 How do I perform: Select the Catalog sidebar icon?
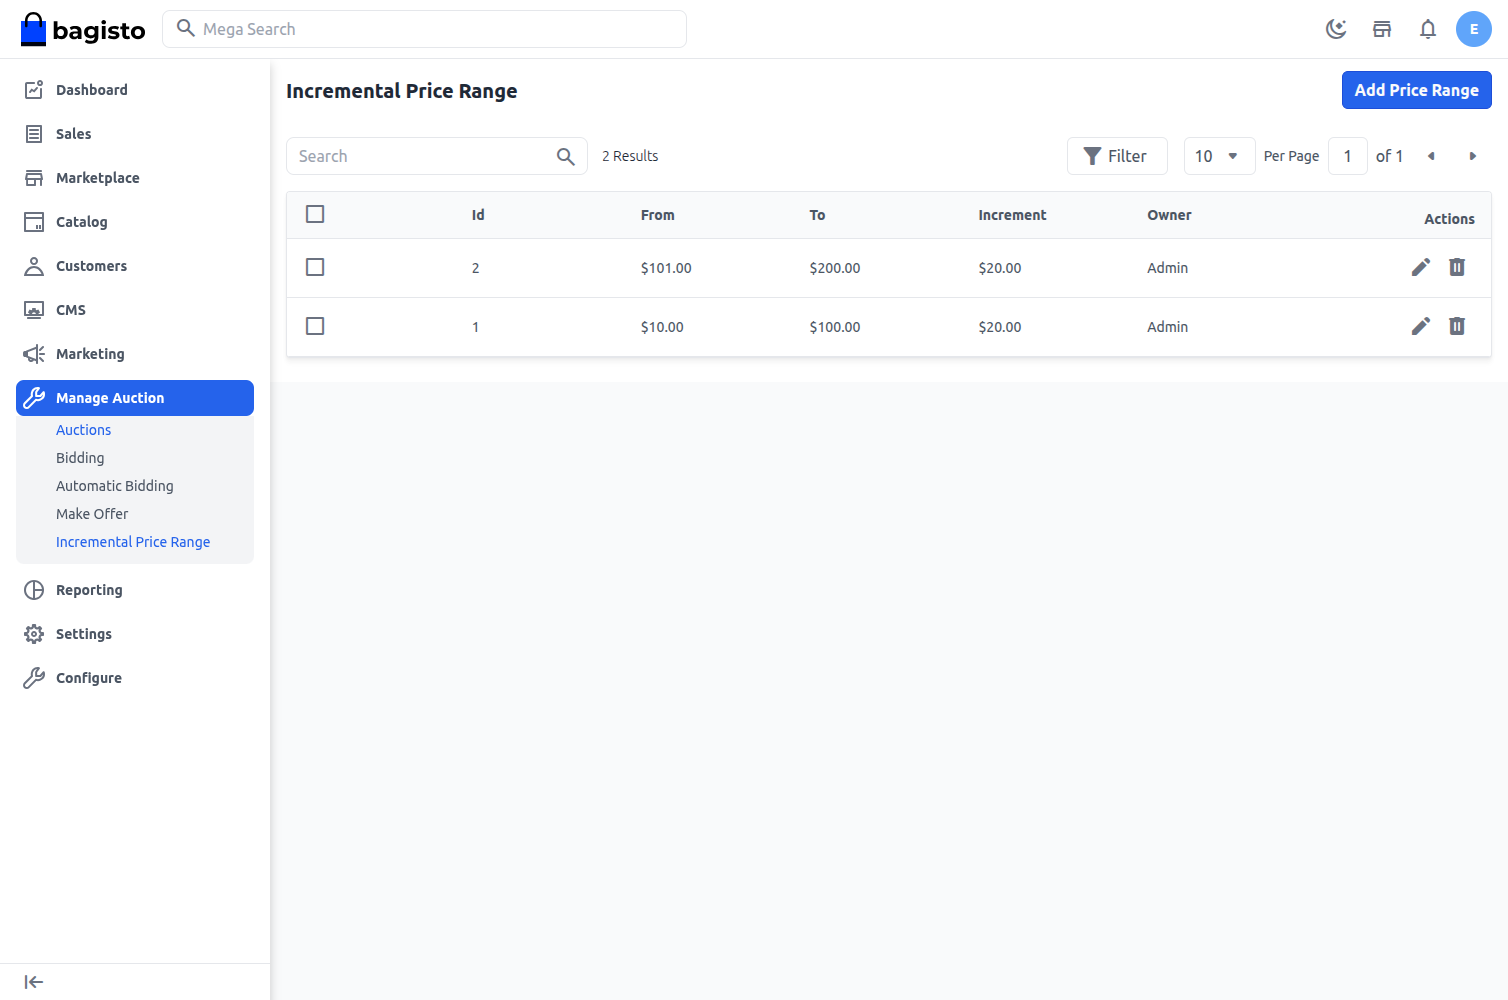pyautogui.click(x=34, y=221)
